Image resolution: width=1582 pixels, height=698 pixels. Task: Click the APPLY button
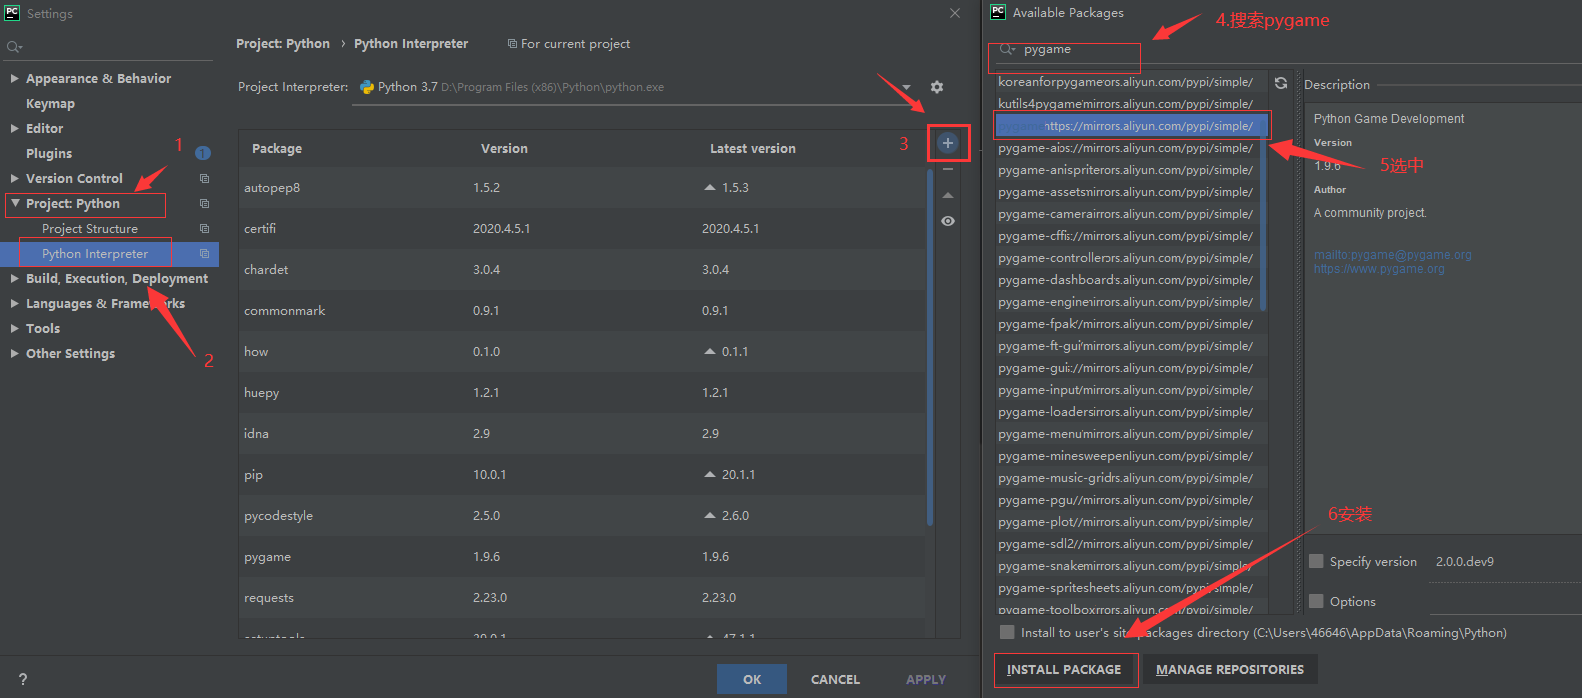[926, 679]
